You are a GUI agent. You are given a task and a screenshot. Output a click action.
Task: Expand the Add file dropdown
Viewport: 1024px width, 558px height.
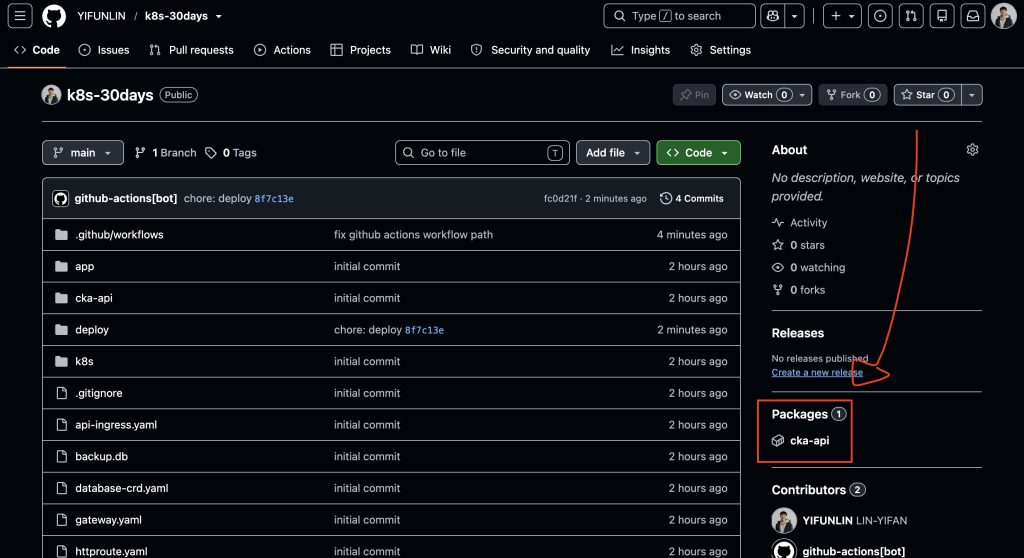pos(613,152)
